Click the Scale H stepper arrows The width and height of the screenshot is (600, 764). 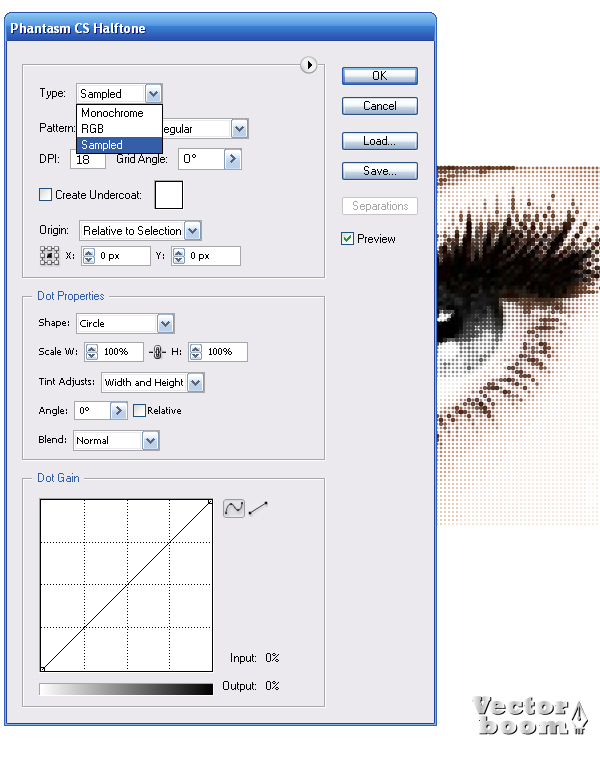195,352
